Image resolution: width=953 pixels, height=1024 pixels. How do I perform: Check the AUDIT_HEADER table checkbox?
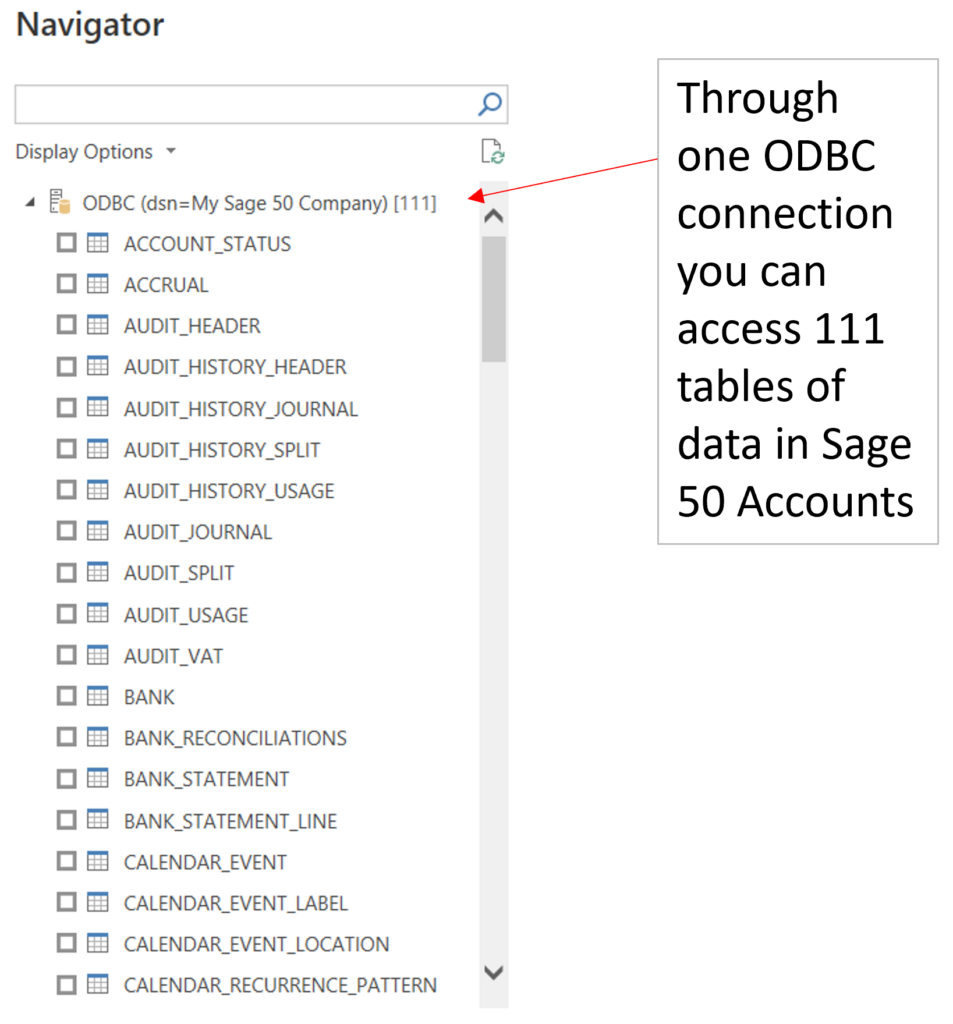click(66, 324)
